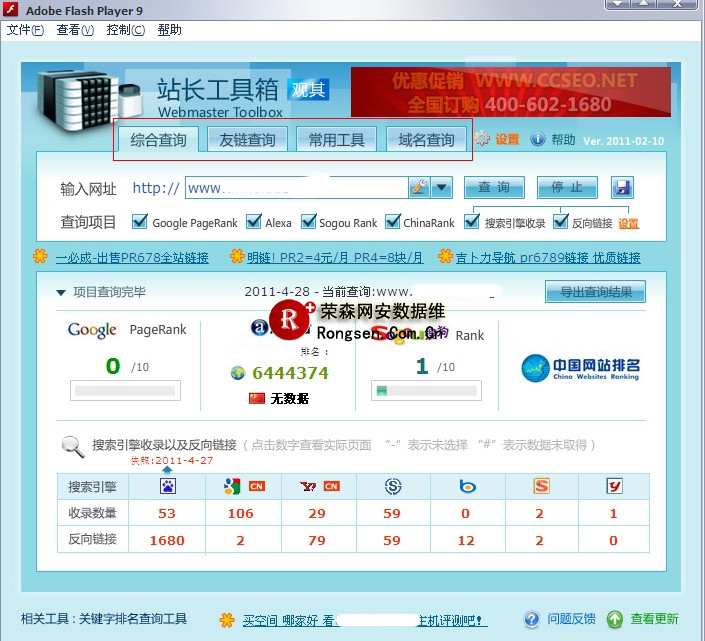The image size is (705, 641).
Task: Click the 查看更新 green arrow icon
Action: (615, 619)
